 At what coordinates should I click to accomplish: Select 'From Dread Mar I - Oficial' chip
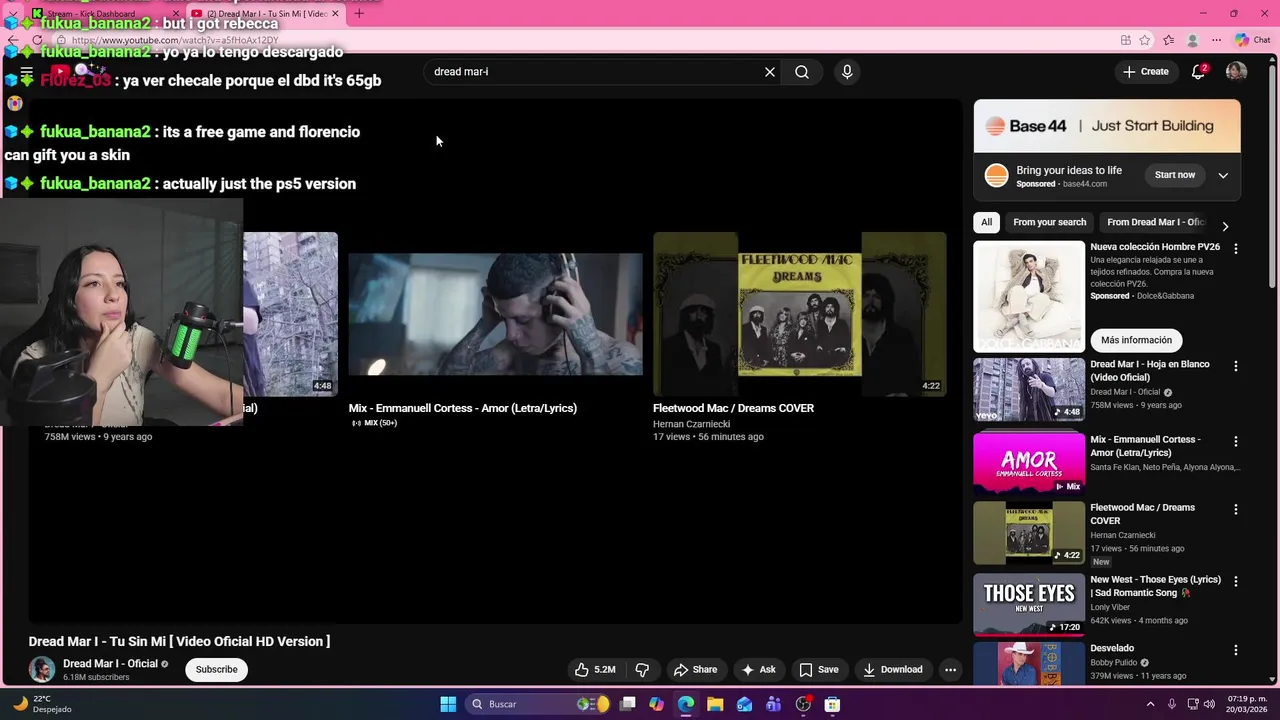1156,222
